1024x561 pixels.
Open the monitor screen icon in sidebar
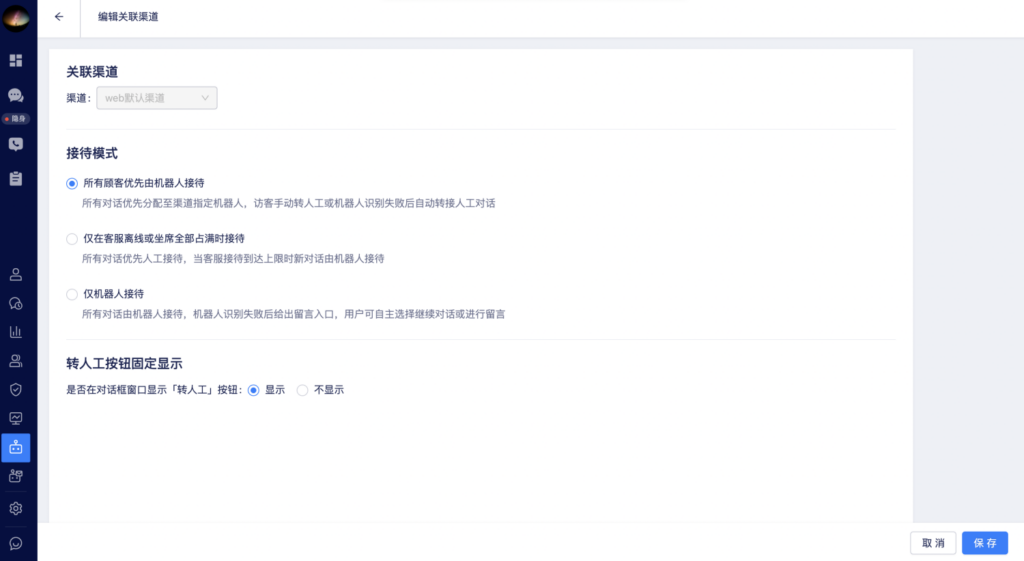click(x=16, y=418)
